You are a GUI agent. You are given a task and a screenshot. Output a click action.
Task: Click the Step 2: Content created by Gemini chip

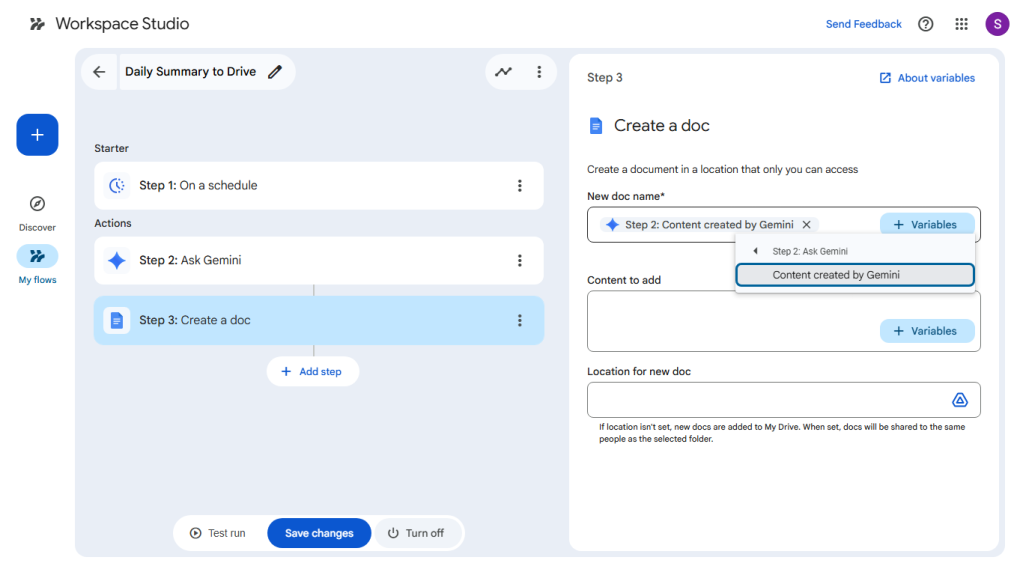708,225
